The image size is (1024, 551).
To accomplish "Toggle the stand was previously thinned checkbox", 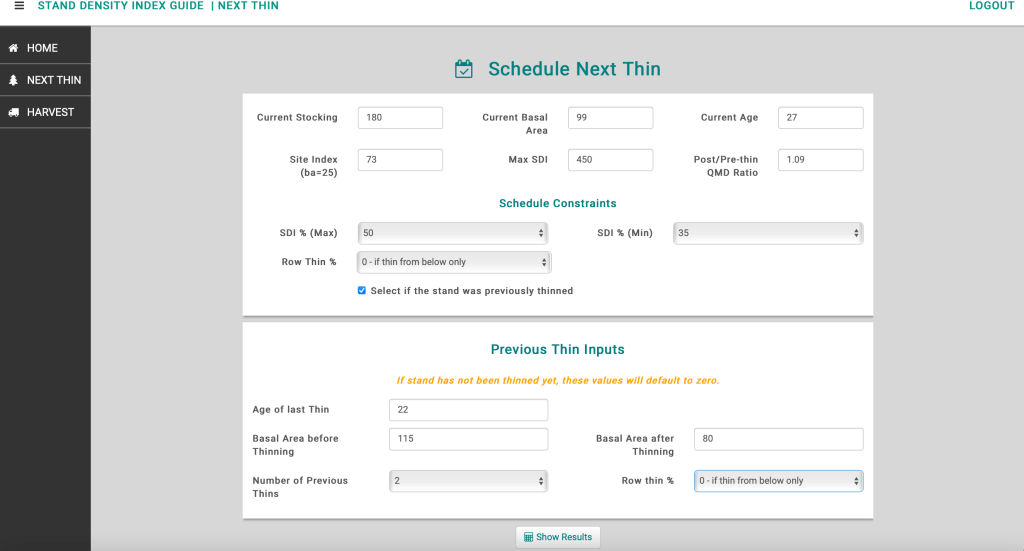I will 362,291.
